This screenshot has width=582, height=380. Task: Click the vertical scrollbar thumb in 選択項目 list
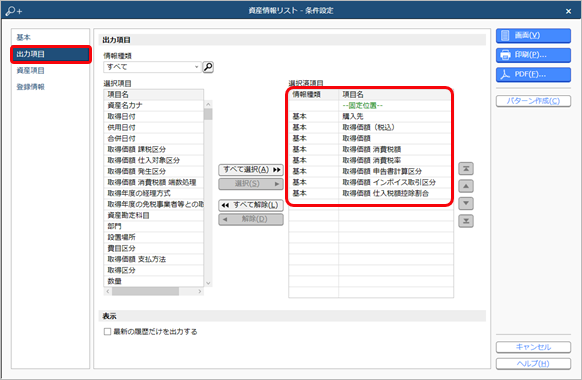[208, 114]
